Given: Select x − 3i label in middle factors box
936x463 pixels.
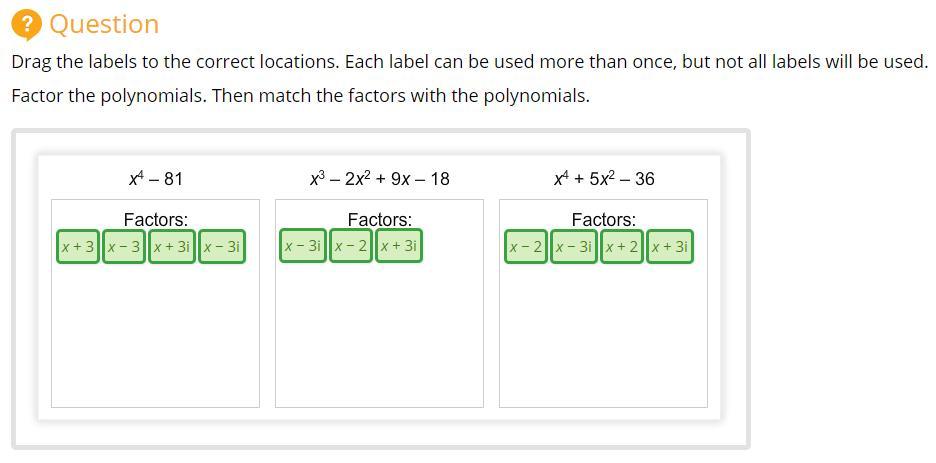Looking at the screenshot, I should point(303,245).
